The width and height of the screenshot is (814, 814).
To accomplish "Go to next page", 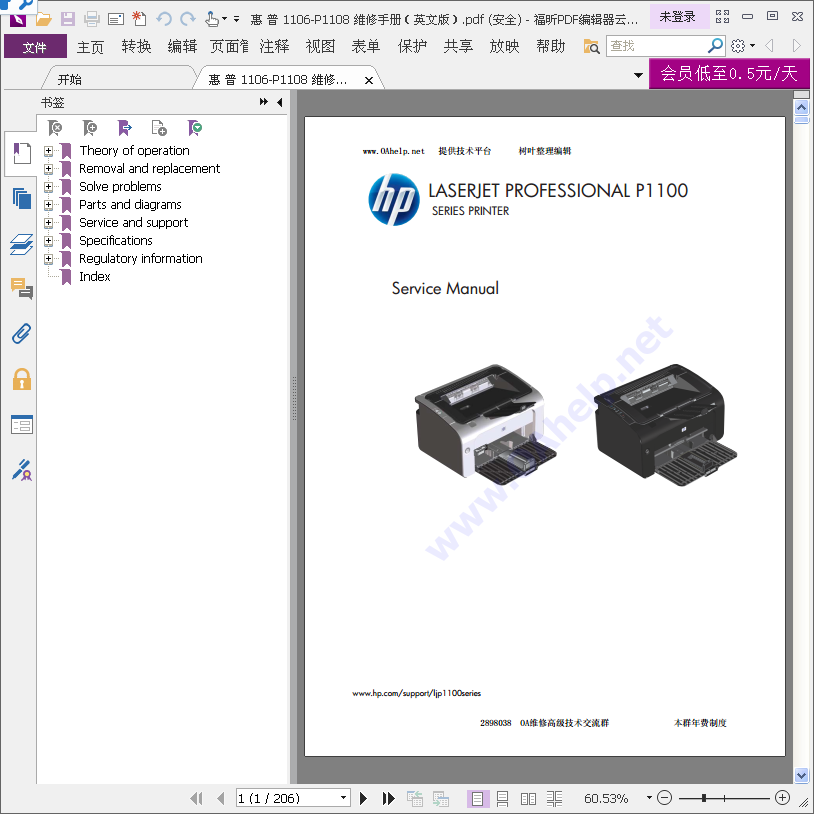I will pyautogui.click(x=363, y=798).
